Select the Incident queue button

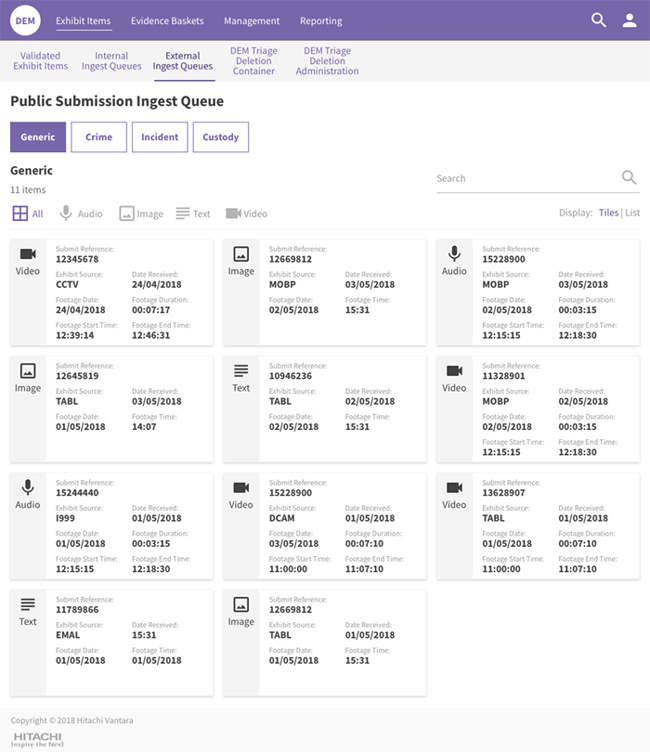click(160, 137)
